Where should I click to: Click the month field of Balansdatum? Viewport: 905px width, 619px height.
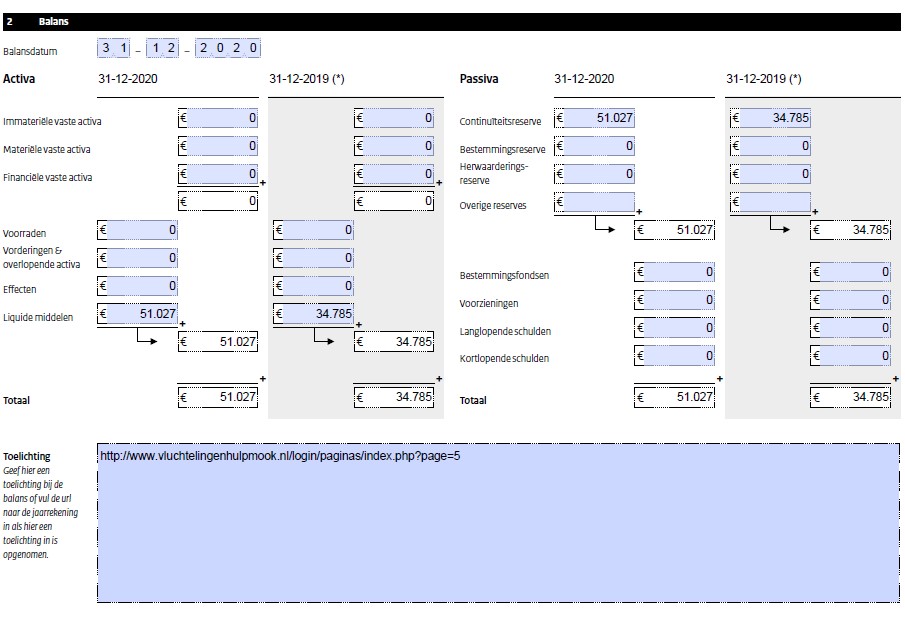click(x=165, y=47)
